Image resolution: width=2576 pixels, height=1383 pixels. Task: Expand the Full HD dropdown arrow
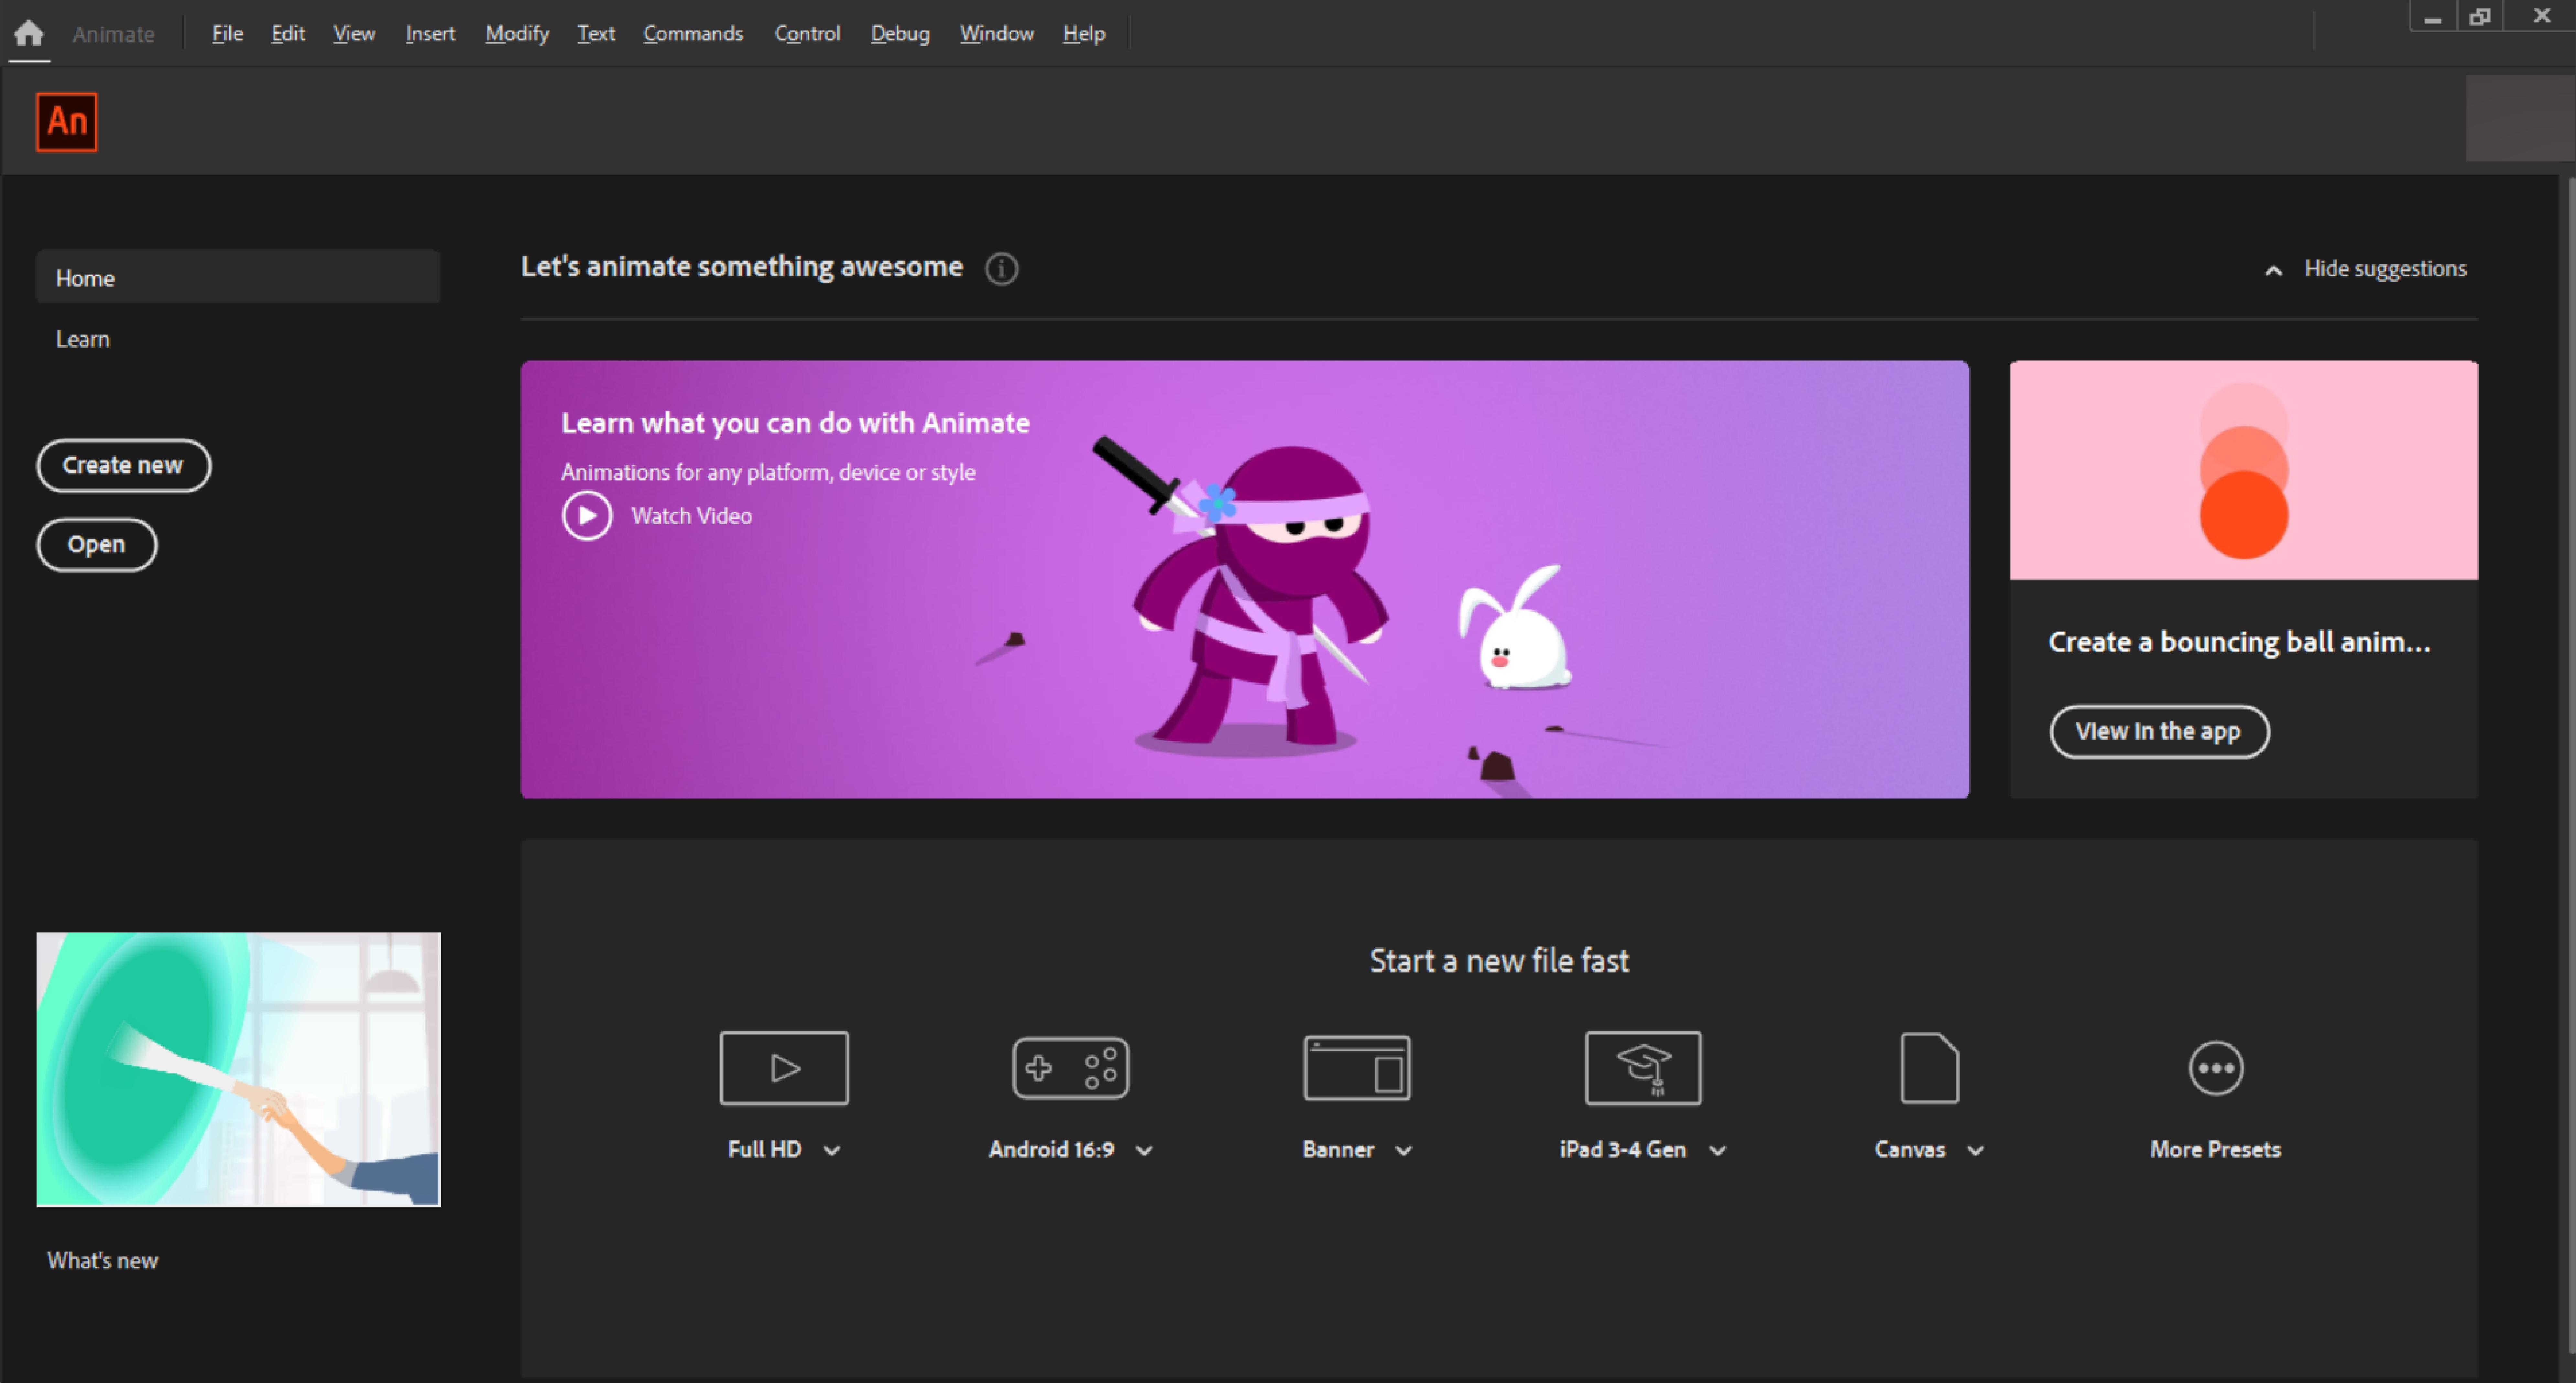pos(832,1150)
